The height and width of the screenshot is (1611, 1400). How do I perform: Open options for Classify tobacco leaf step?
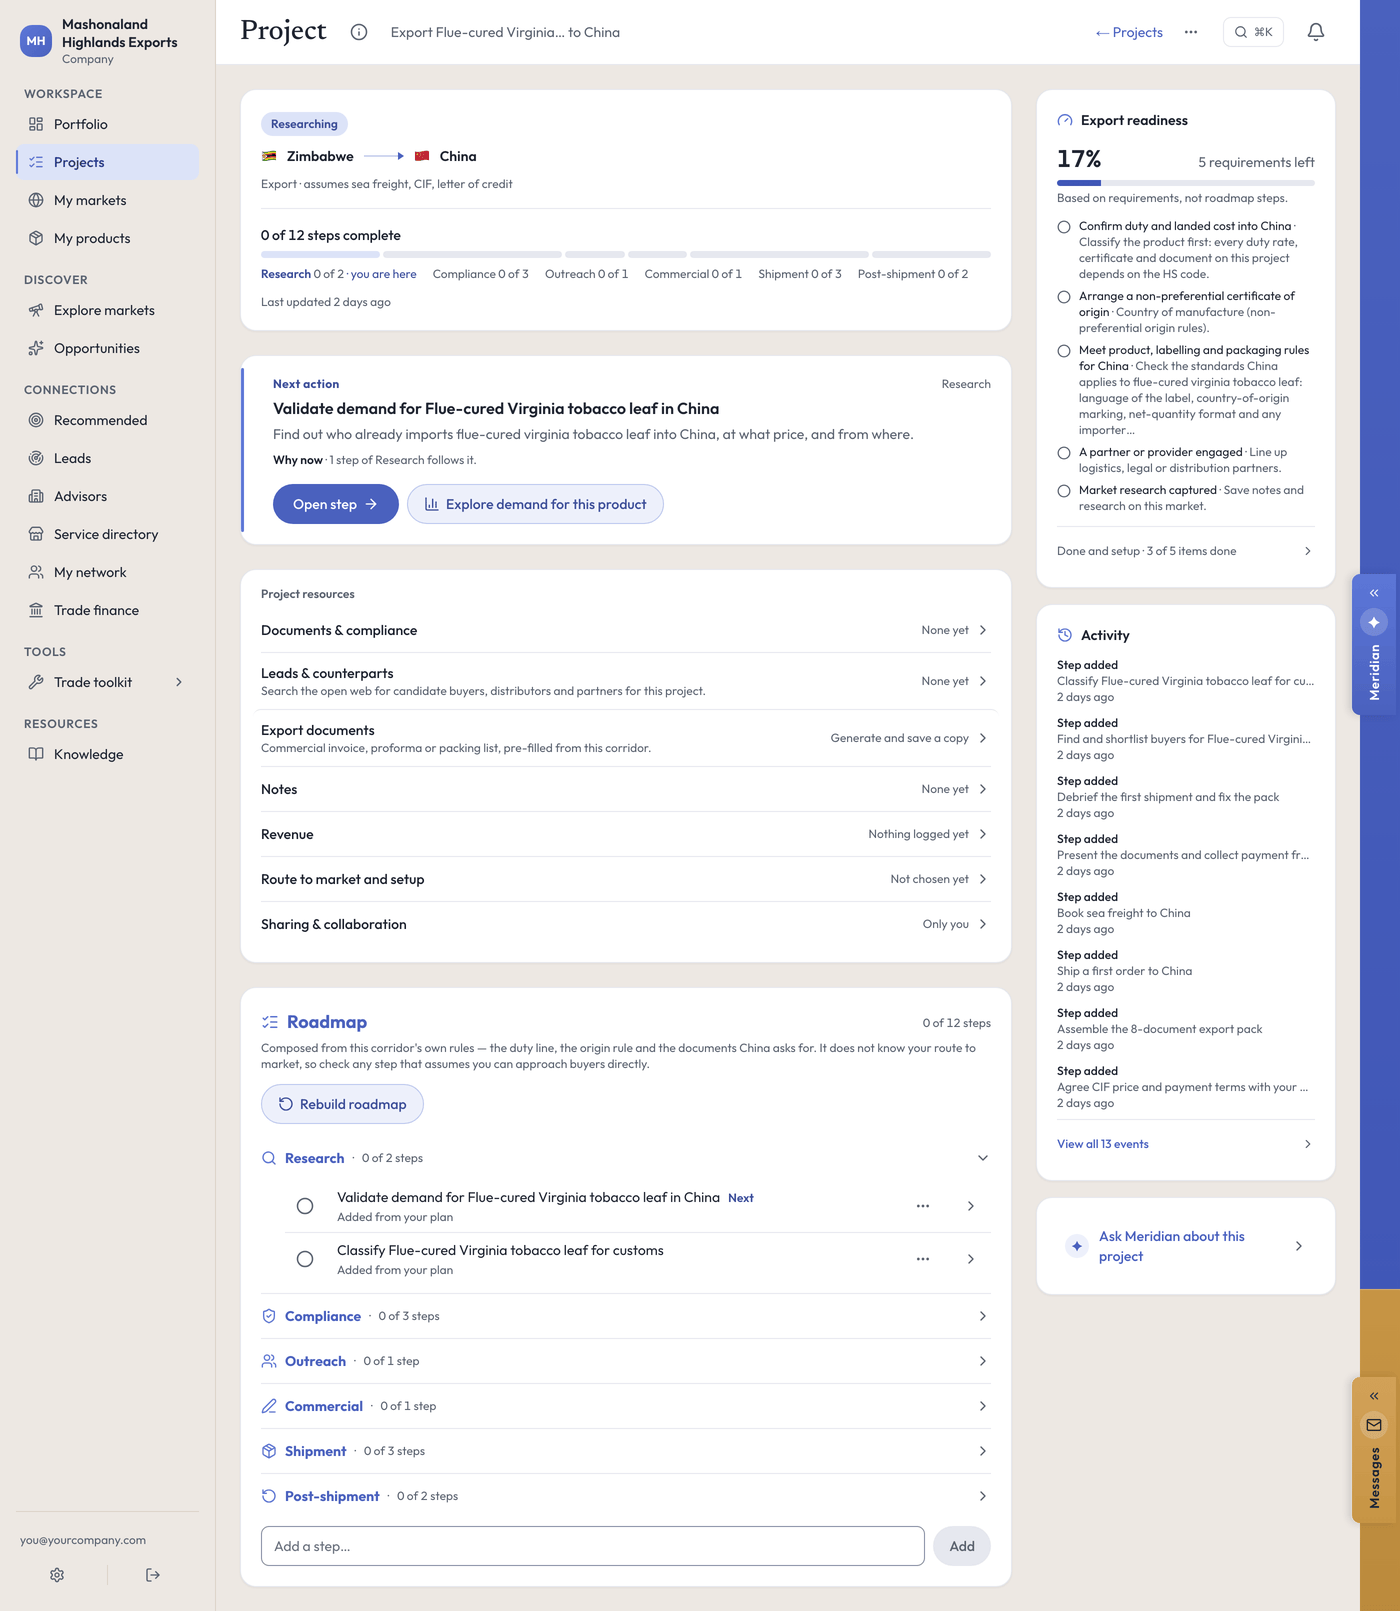(x=923, y=1259)
